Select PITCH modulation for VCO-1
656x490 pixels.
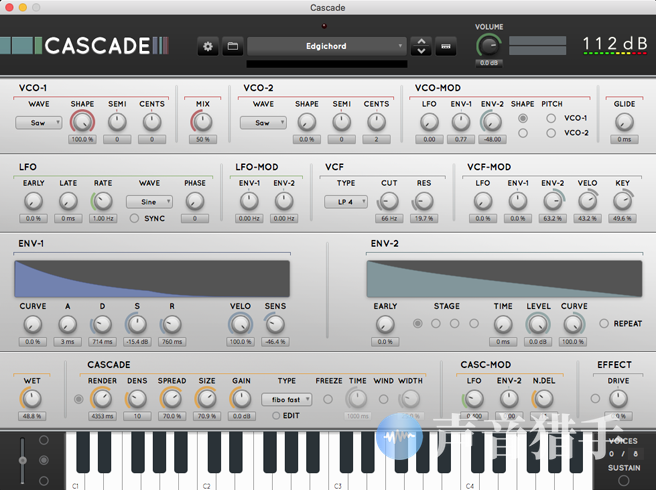[x=551, y=118]
